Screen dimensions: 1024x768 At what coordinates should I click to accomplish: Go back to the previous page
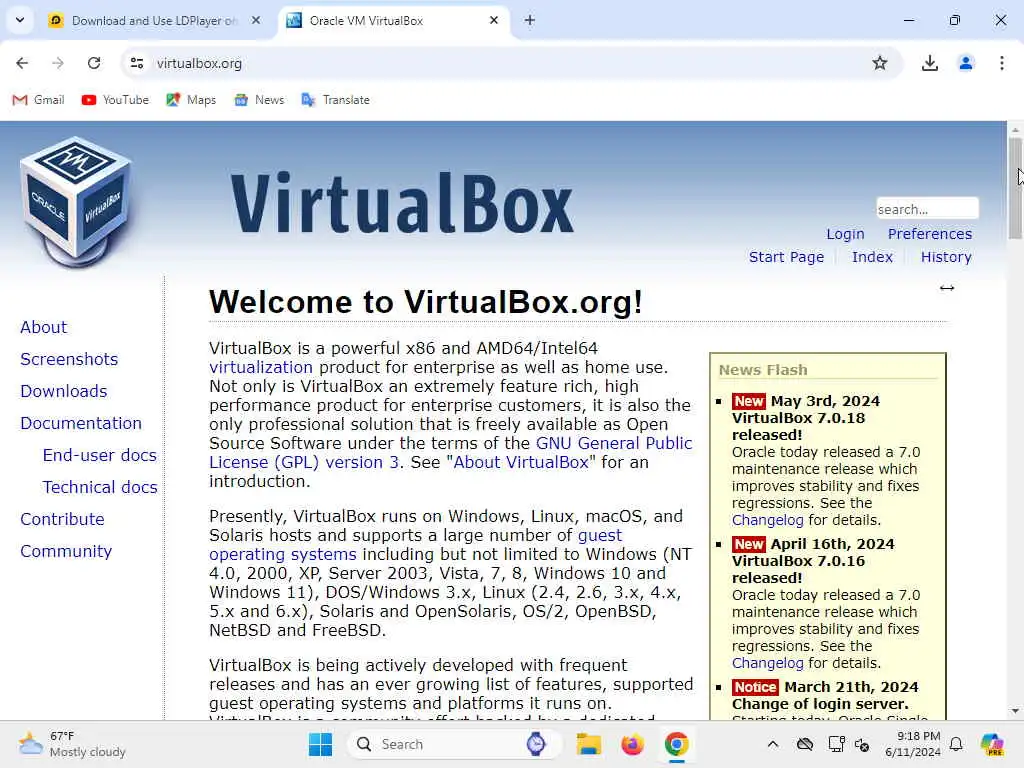[x=22, y=63]
